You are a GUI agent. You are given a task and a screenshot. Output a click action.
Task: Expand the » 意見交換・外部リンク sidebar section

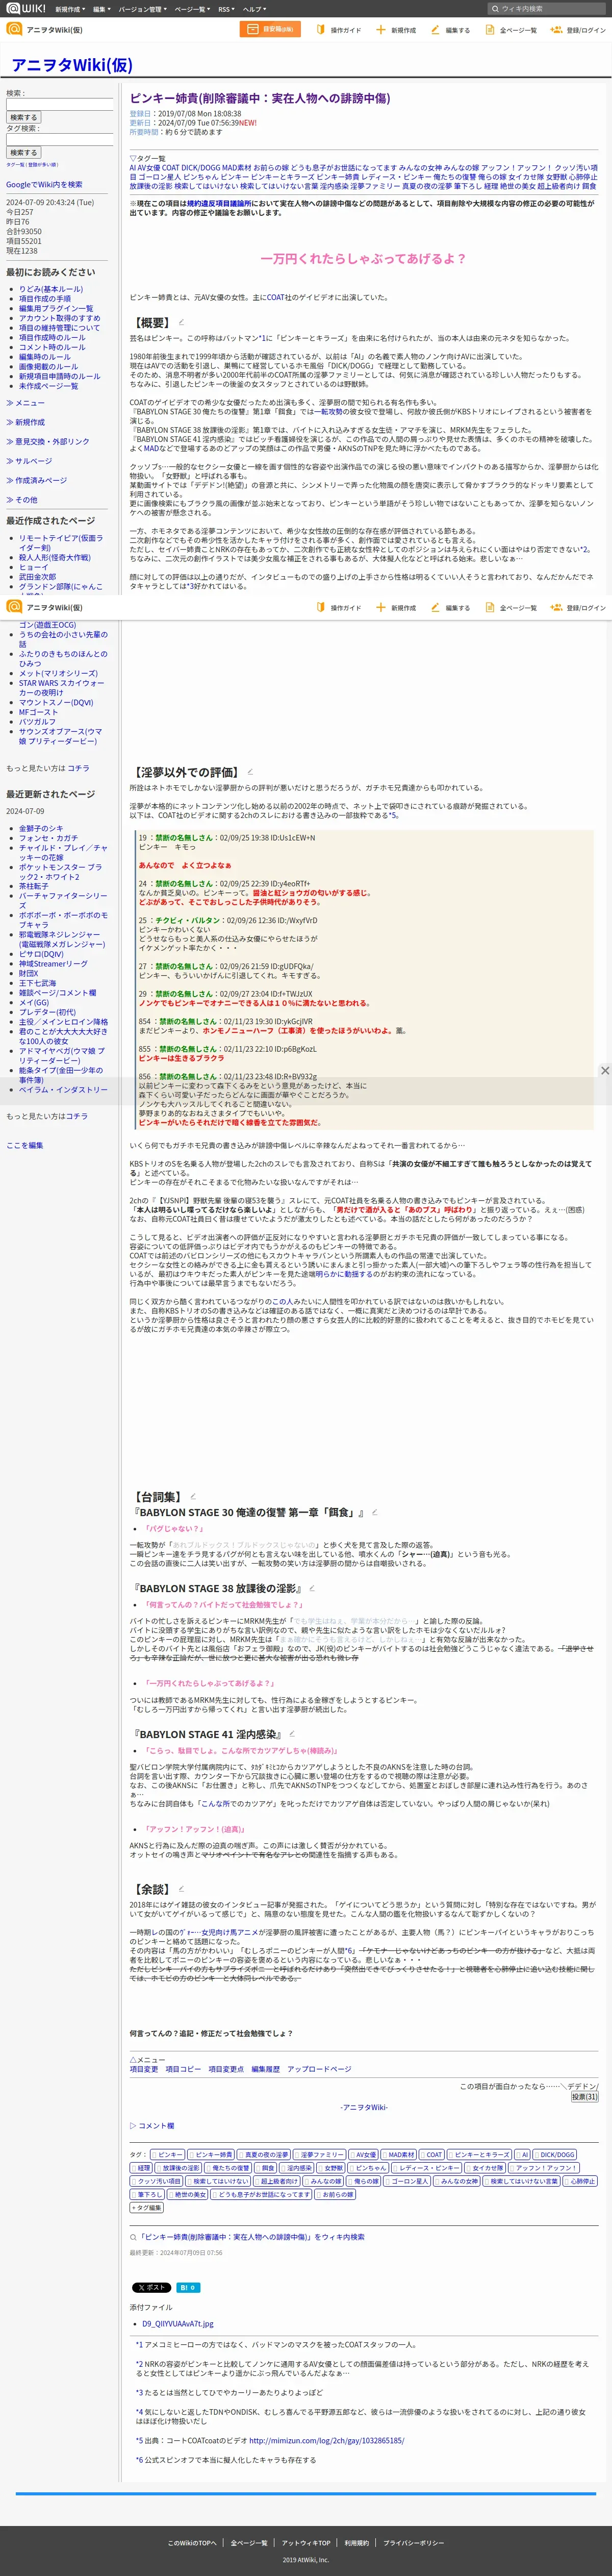tap(47, 441)
